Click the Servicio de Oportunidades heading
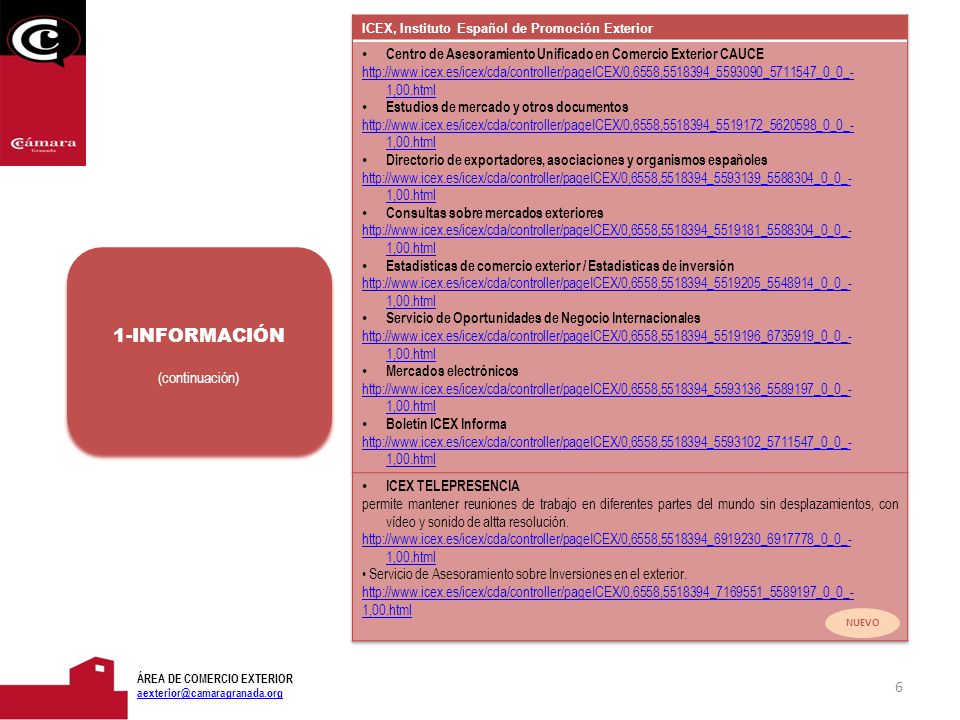 click(542, 318)
